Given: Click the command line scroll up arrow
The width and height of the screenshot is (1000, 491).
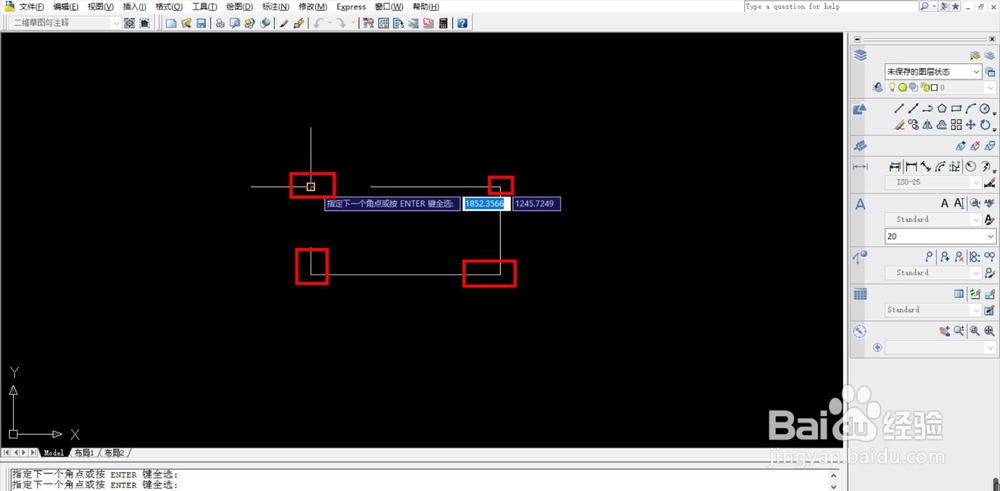Looking at the screenshot, I should coord(835,474).
